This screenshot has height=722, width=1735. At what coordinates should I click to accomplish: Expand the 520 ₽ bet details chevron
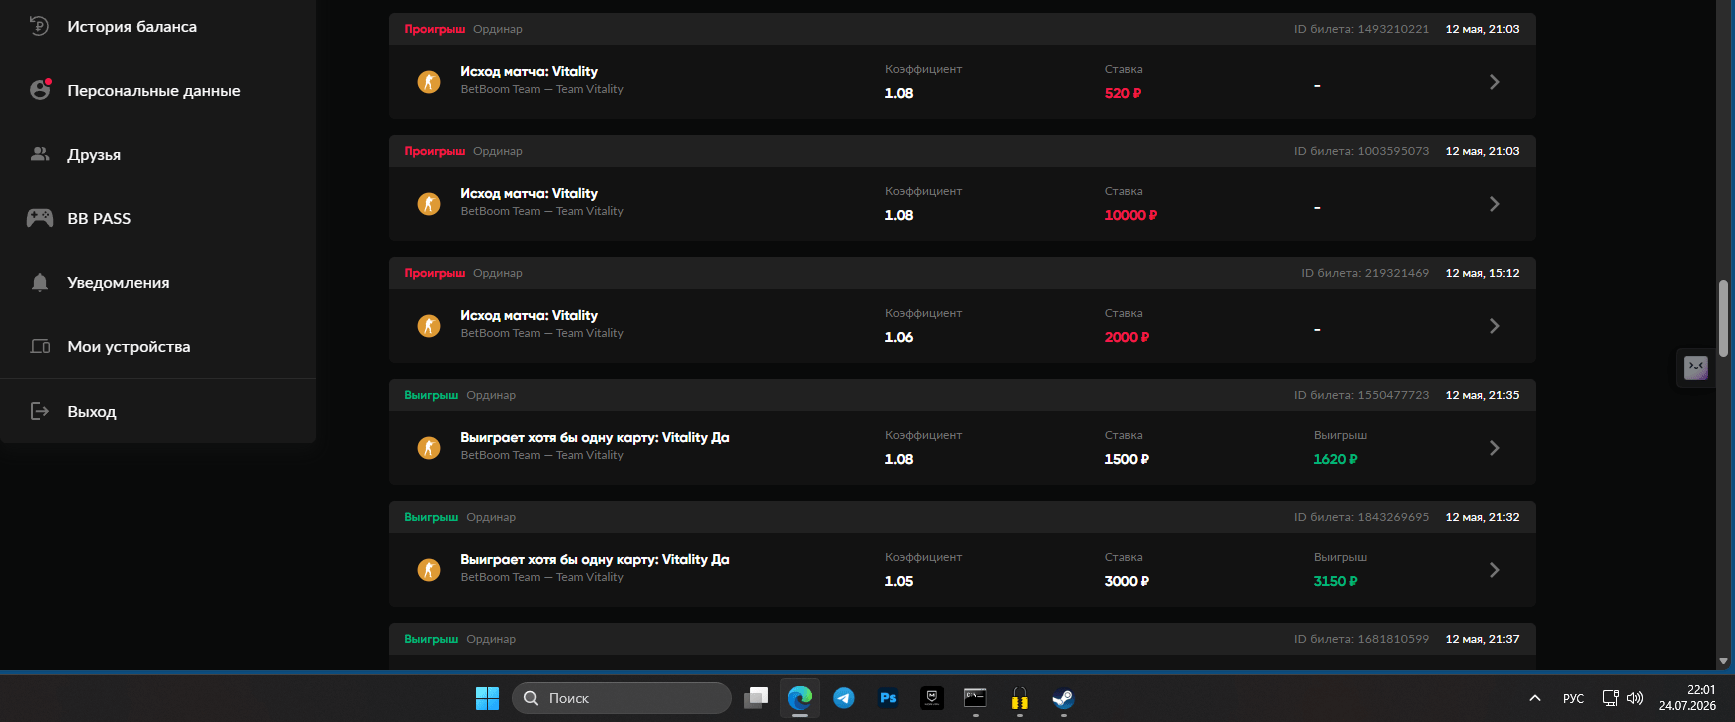(x=1494, y=82)
